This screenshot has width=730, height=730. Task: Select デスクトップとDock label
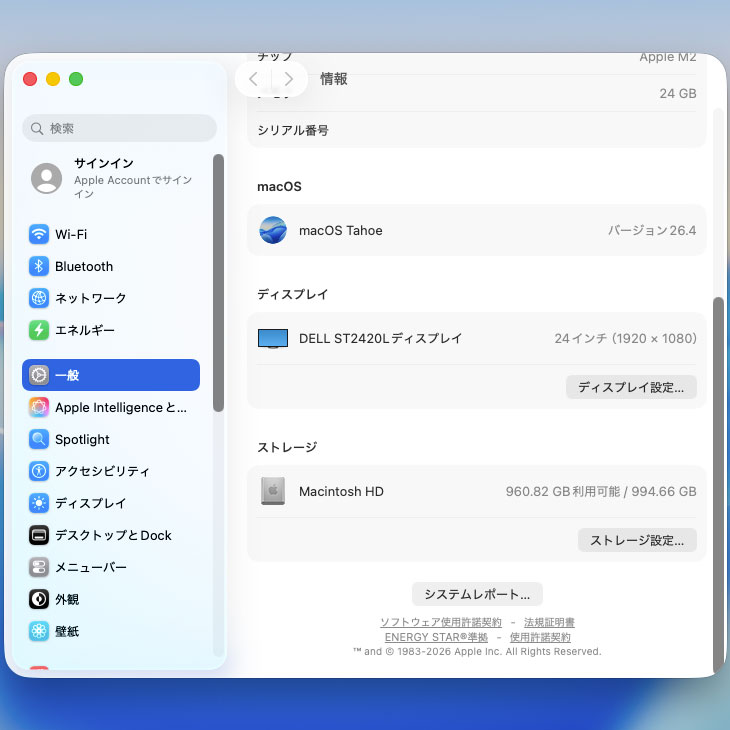click(113, 535)
